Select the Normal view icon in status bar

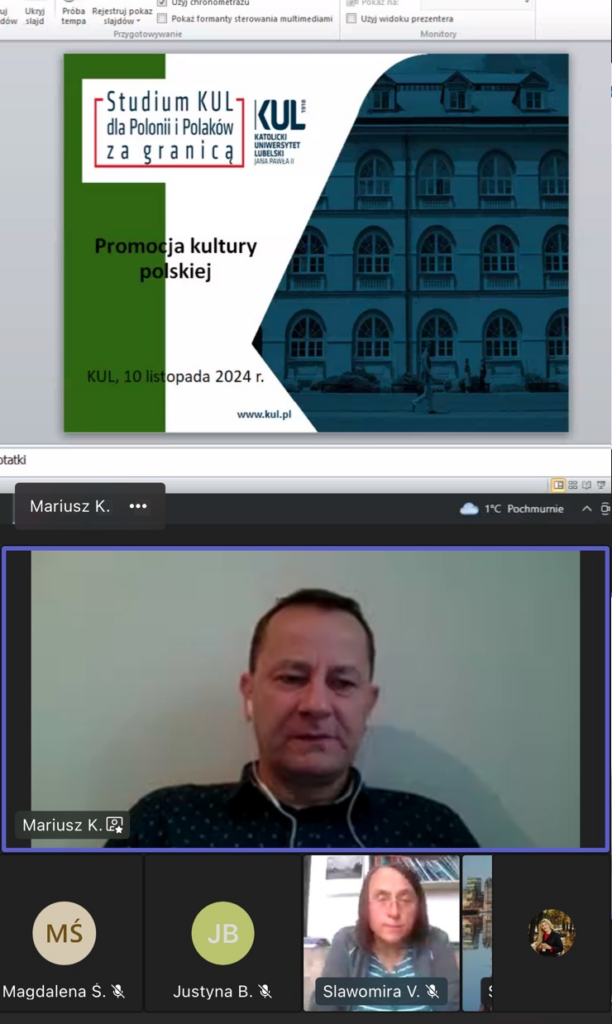558,485
